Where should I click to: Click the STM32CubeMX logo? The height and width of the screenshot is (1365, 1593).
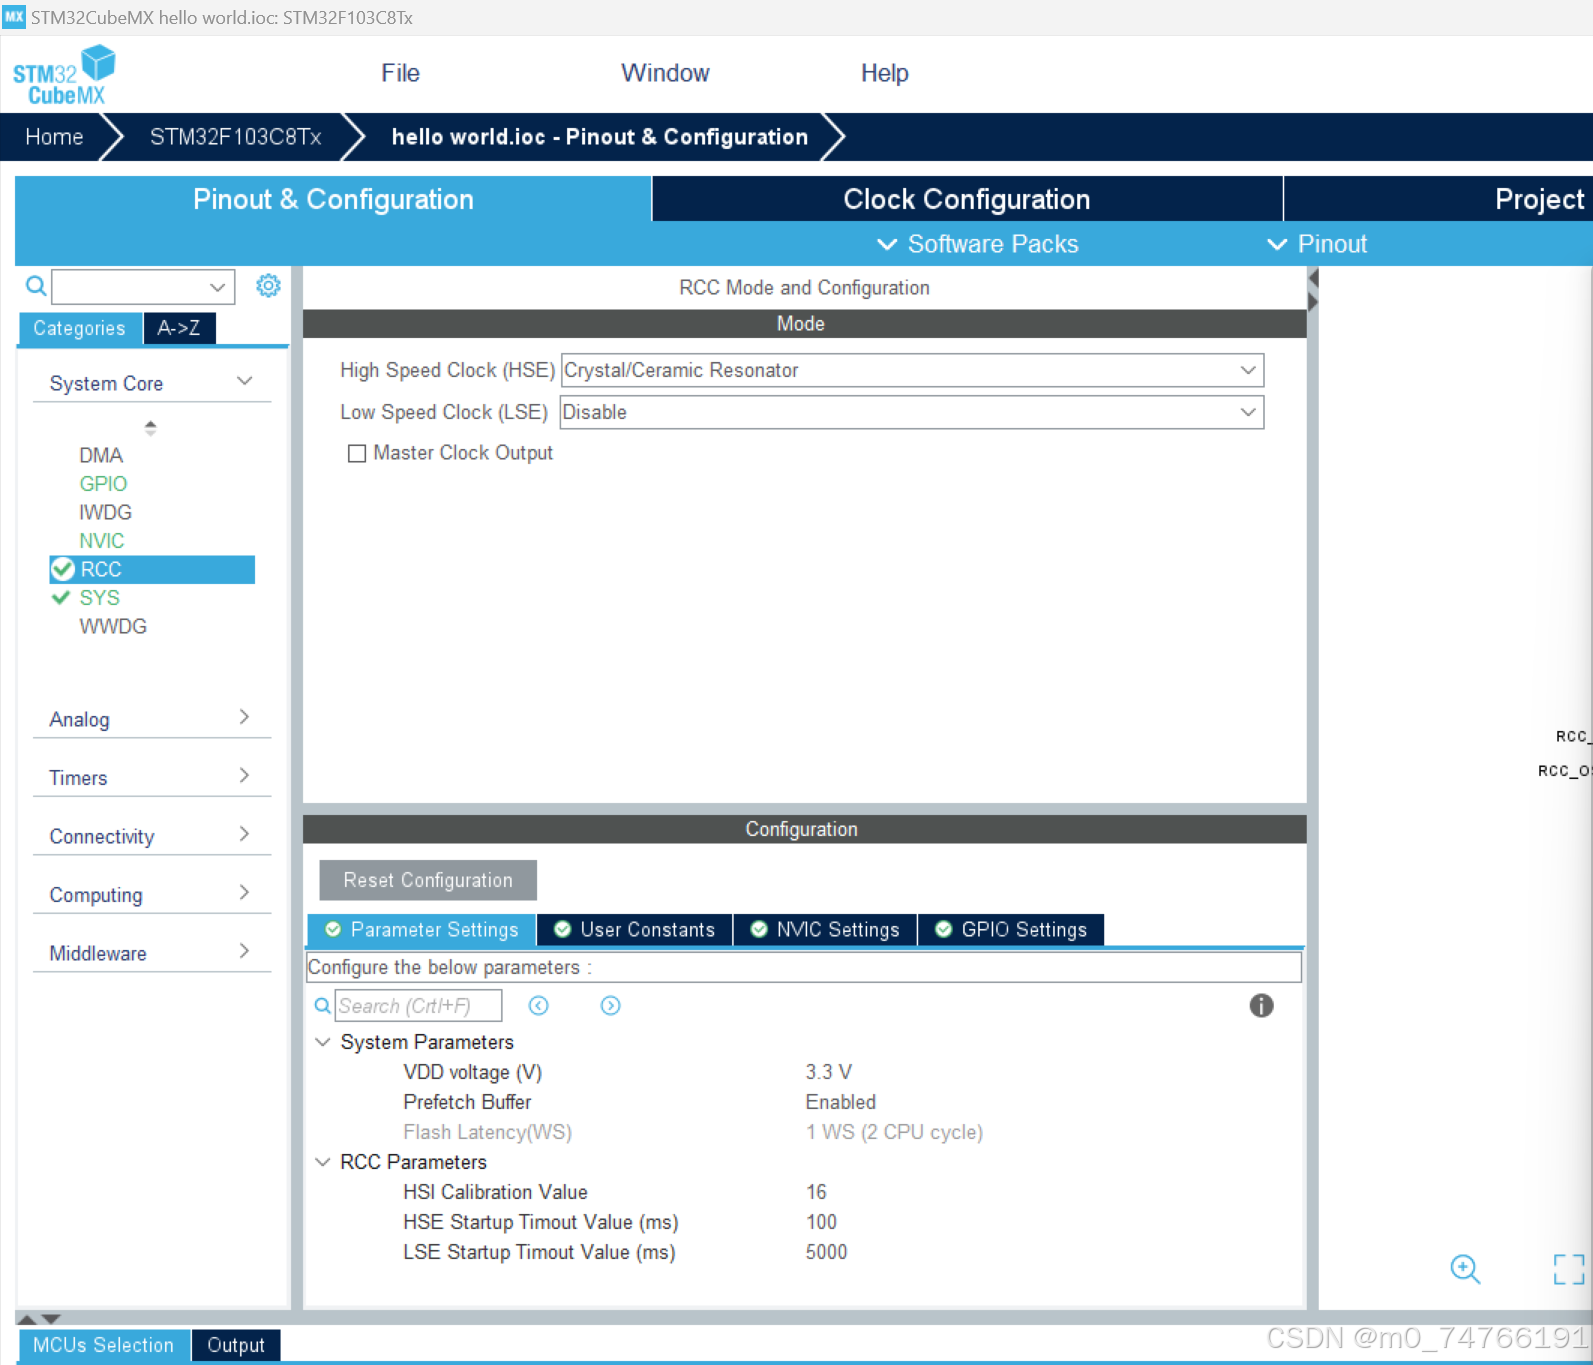click(x=64, y=75)
